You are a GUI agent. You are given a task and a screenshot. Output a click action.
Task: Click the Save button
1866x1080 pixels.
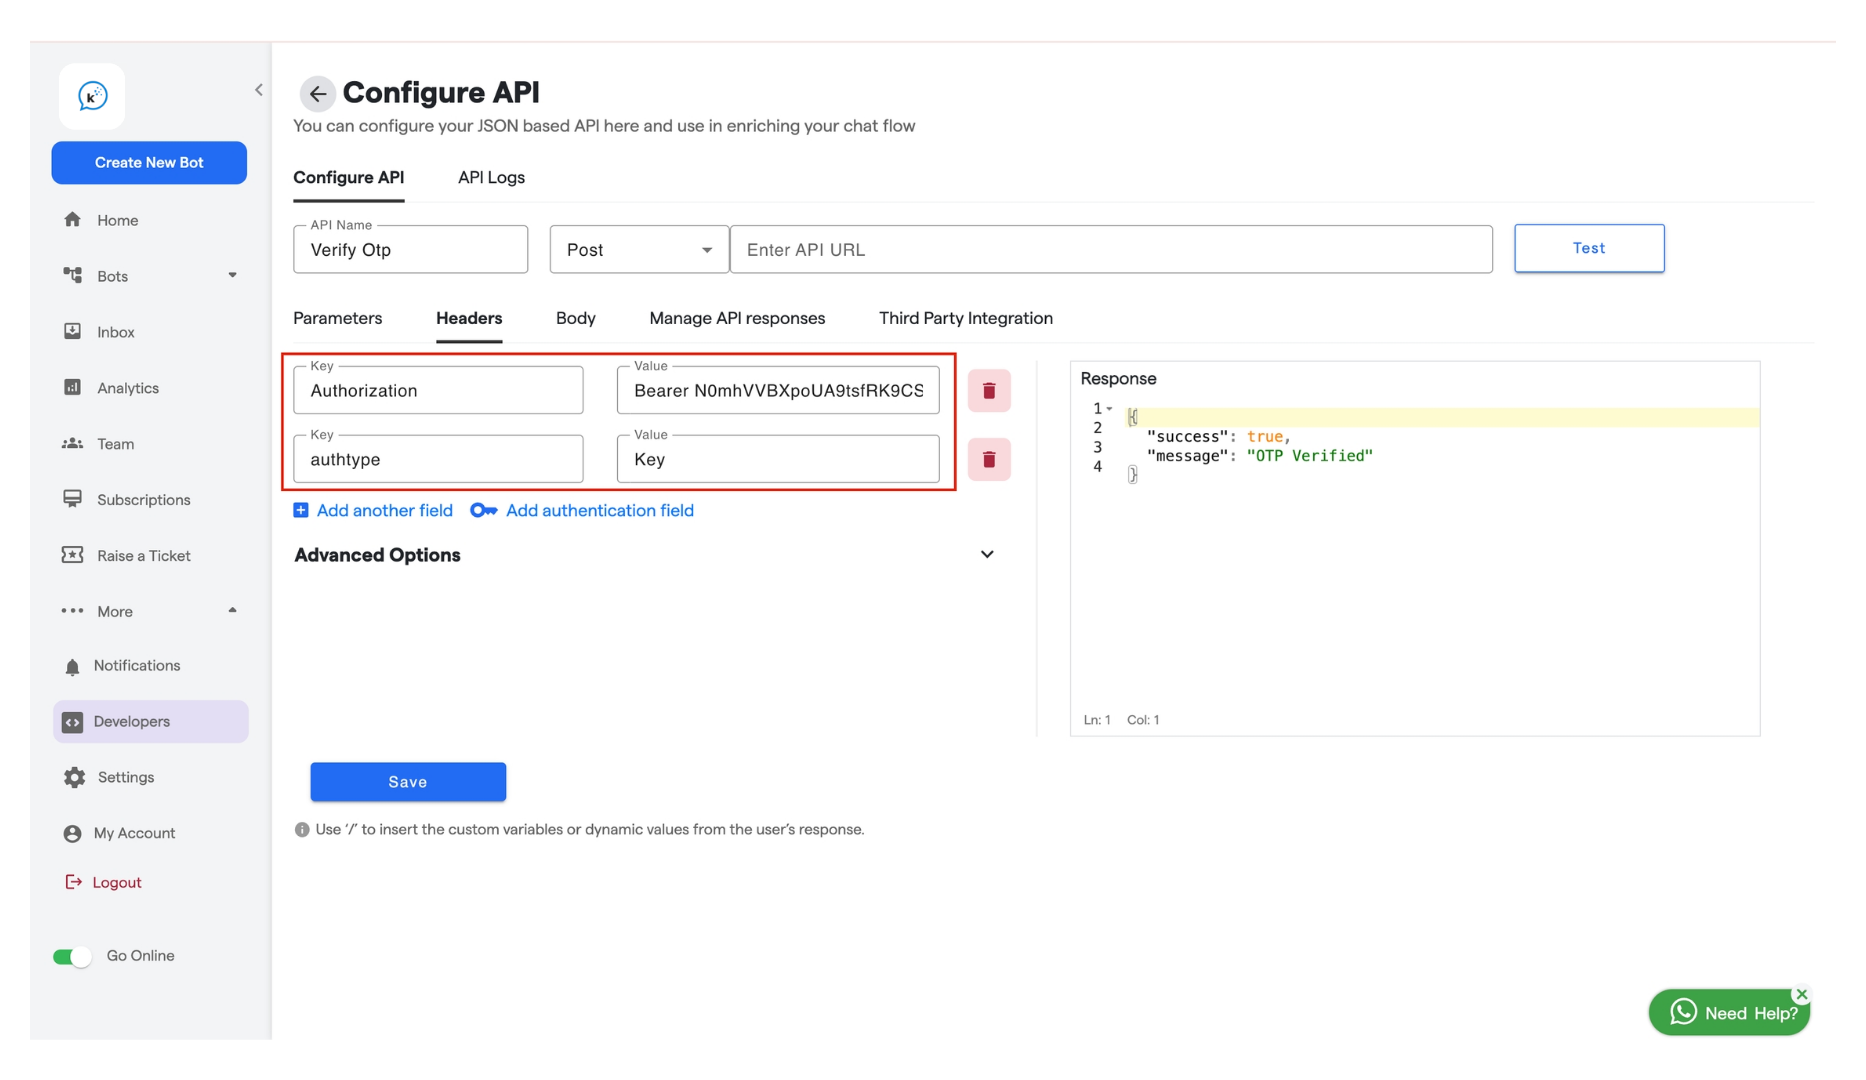[408, 782]
